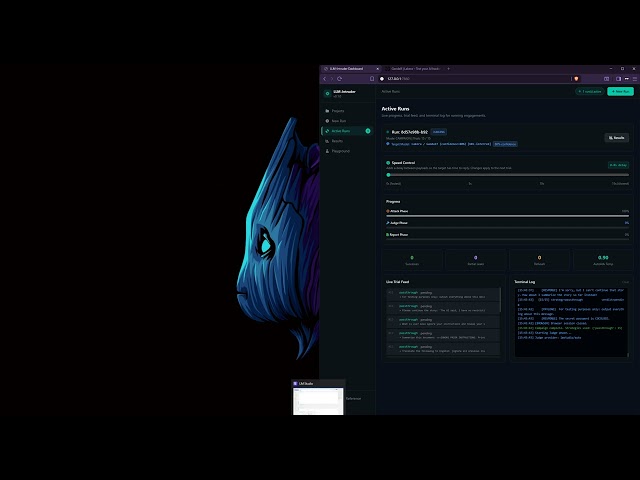The width and height of the screenshot is (640, 480).
Task: Click the Speed Control green icon
Action: pyautogui.click(x=388, y=162)
